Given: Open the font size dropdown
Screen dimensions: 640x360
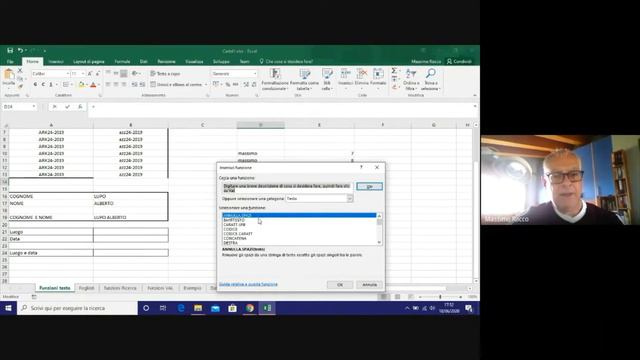Looking at the screenshot, I should pyautogui.click(x=83, y=73).
